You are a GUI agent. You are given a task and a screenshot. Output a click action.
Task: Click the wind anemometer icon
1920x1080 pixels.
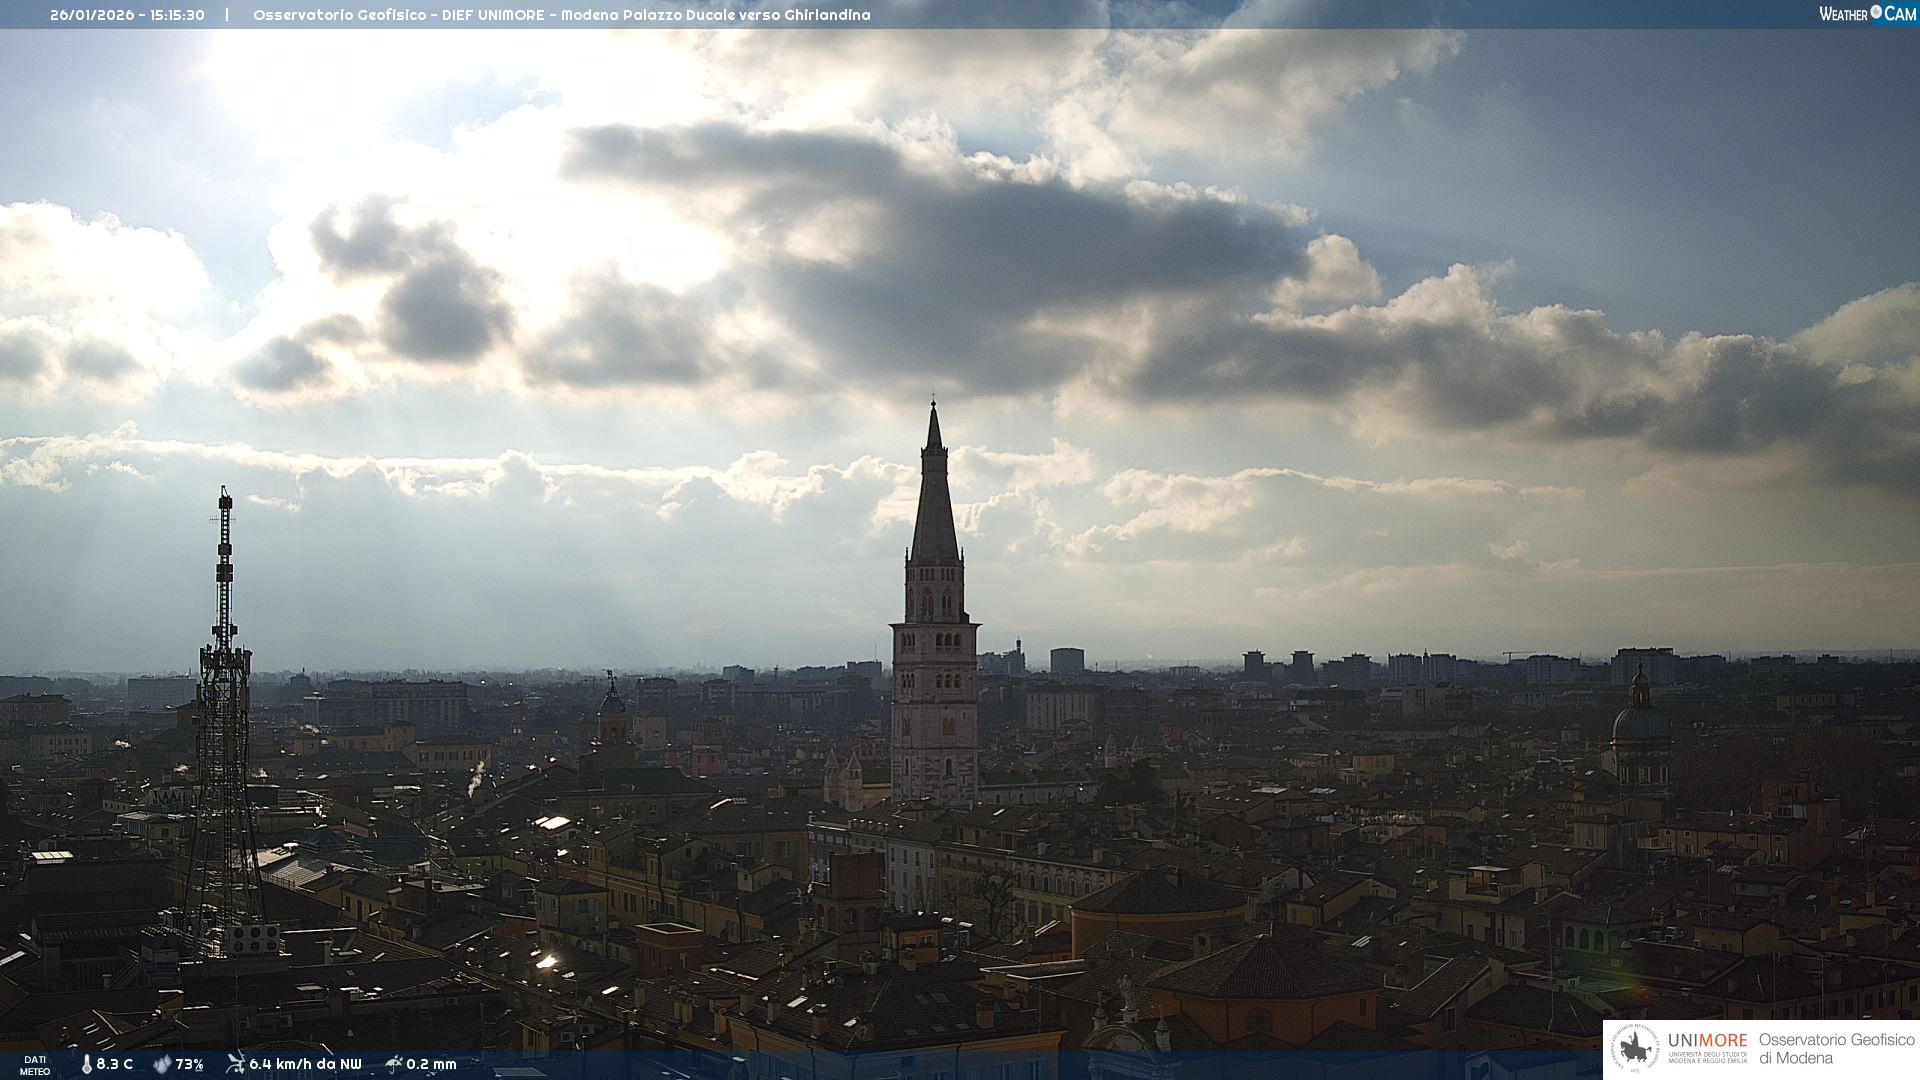(x=235, y=1064)
